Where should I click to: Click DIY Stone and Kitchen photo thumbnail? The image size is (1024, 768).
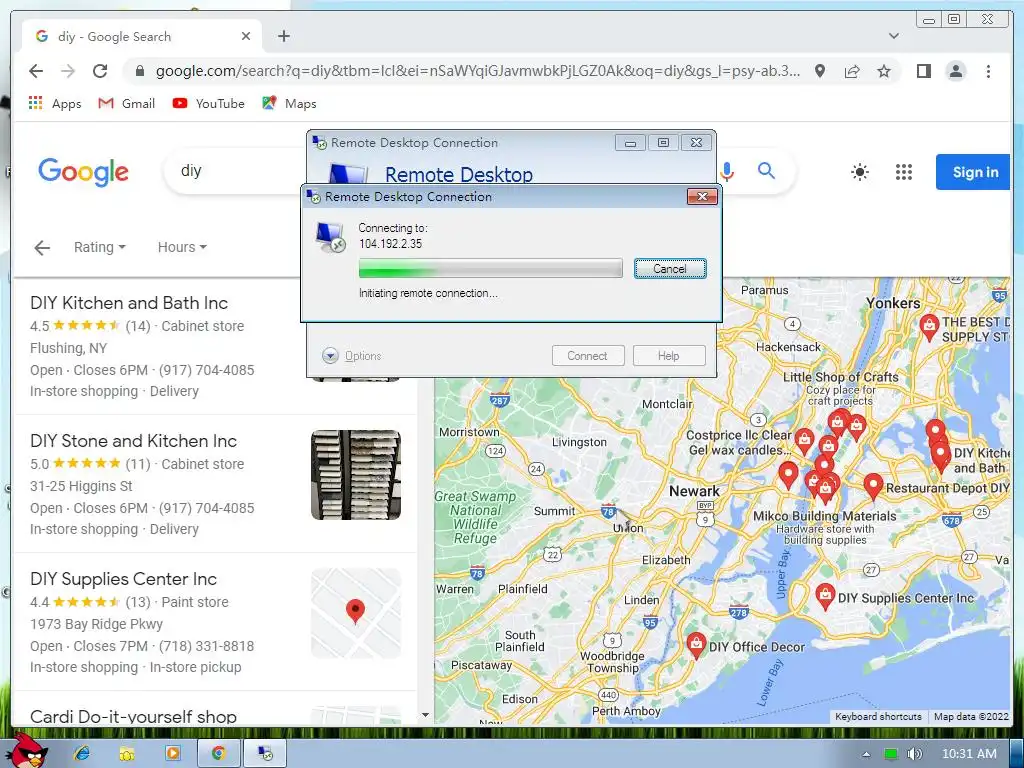(x=356, y=475)
